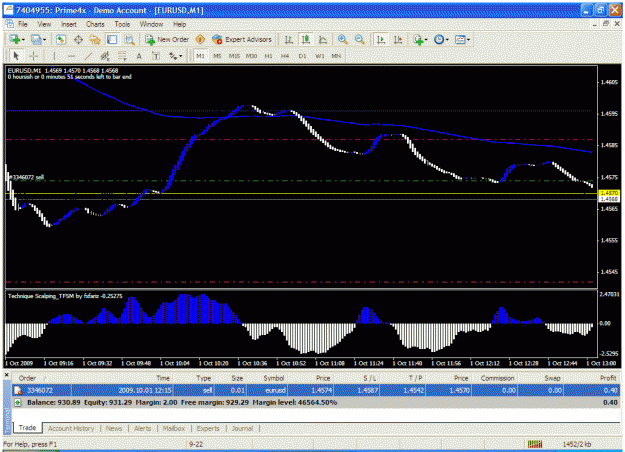Screen dimensions: 625x452
Task: Switch to Experts tab
Action: [208, 428]
